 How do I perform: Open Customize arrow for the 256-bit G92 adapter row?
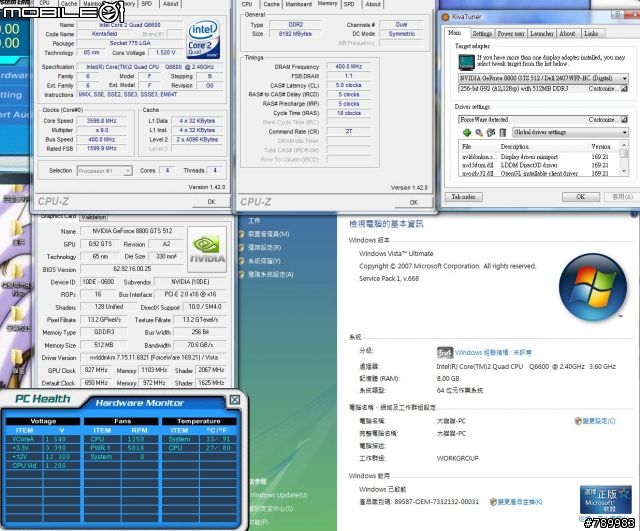624,89
